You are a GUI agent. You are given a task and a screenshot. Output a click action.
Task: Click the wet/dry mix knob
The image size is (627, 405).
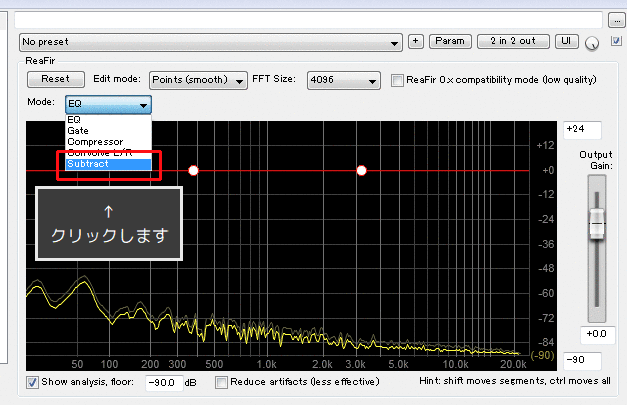(594, 43)
